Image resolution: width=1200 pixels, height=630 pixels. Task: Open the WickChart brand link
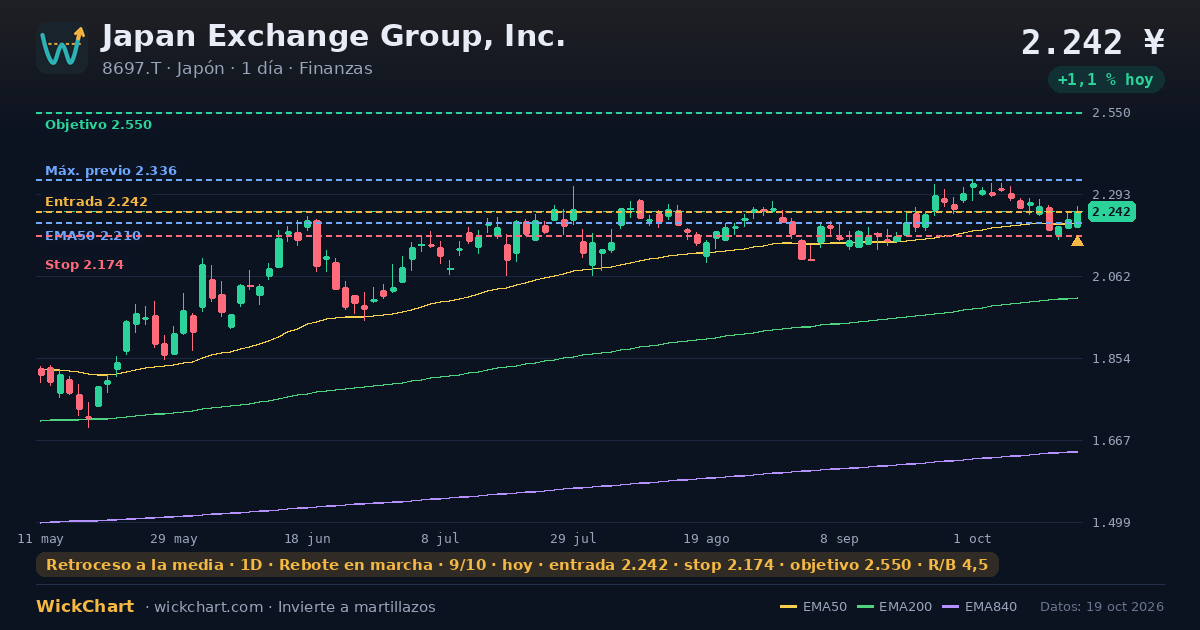click(85, 607)
